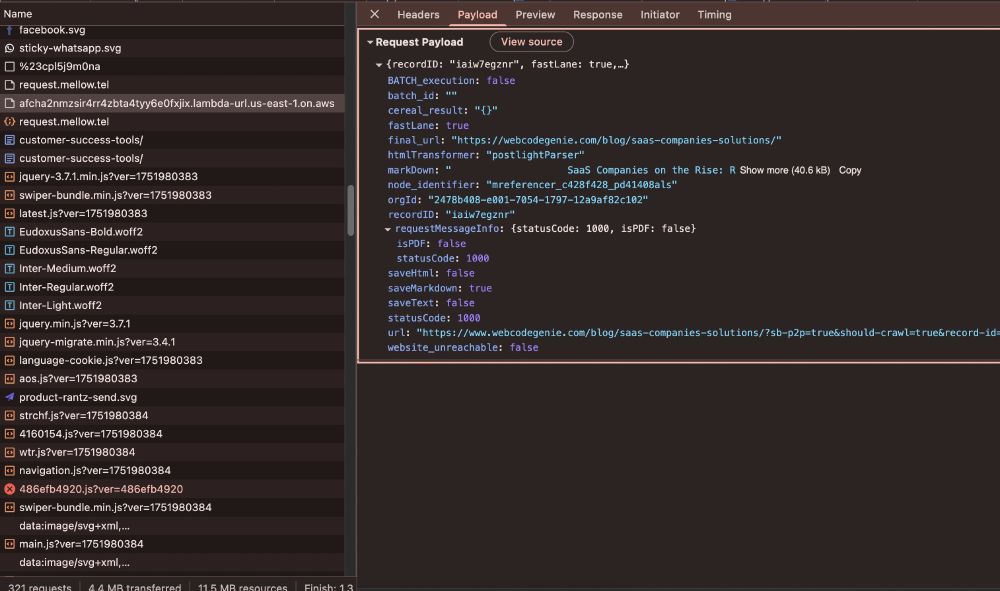Image resolution: width=1000 pixels, height=591 pixels.
Task: Click the 11.5 MB resources status
Action: (x=242, y=587)
